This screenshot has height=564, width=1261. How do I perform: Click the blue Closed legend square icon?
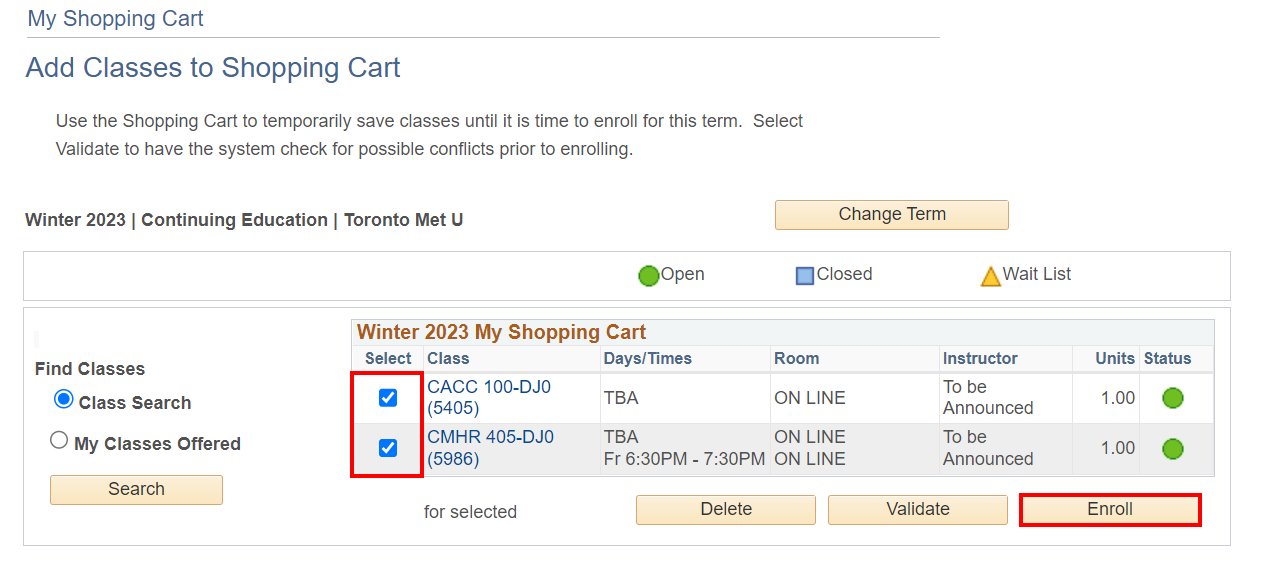tap(805, 275)
